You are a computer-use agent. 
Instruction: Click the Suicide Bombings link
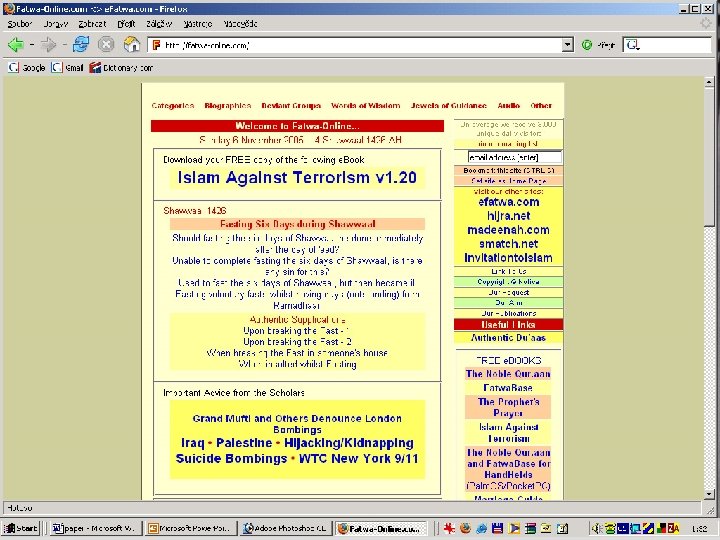[231, 459]
